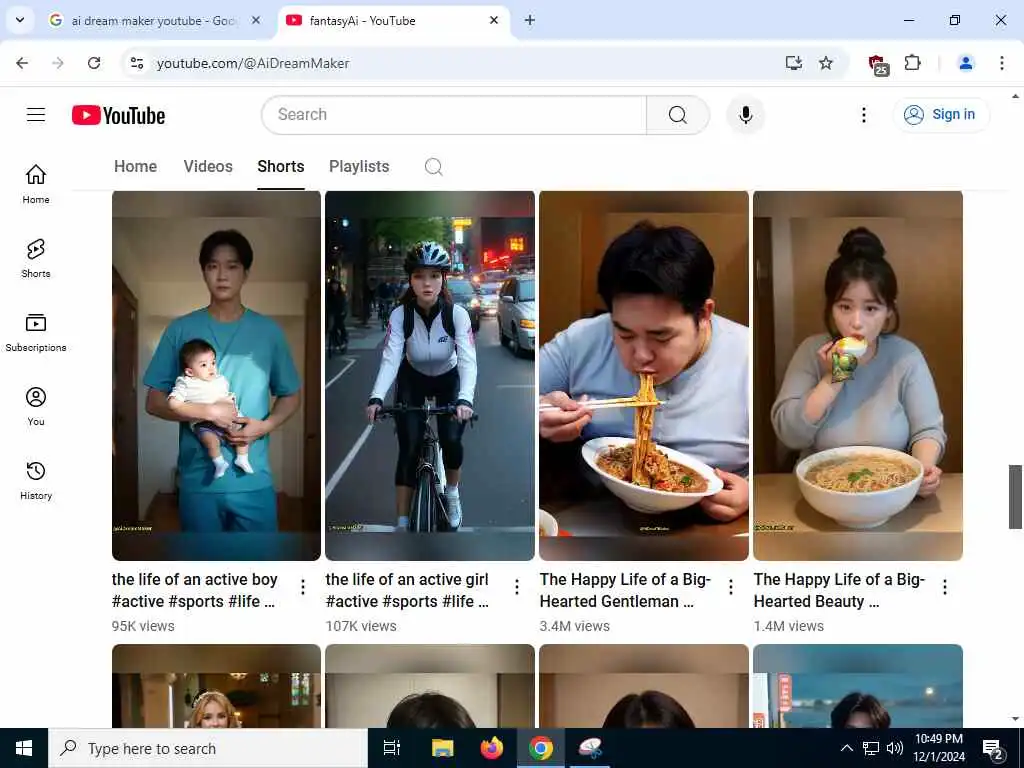The width and height of the screenshot is (1024, 768).
Task: Open Task View on the taskbar
Action: coord(392,748)
